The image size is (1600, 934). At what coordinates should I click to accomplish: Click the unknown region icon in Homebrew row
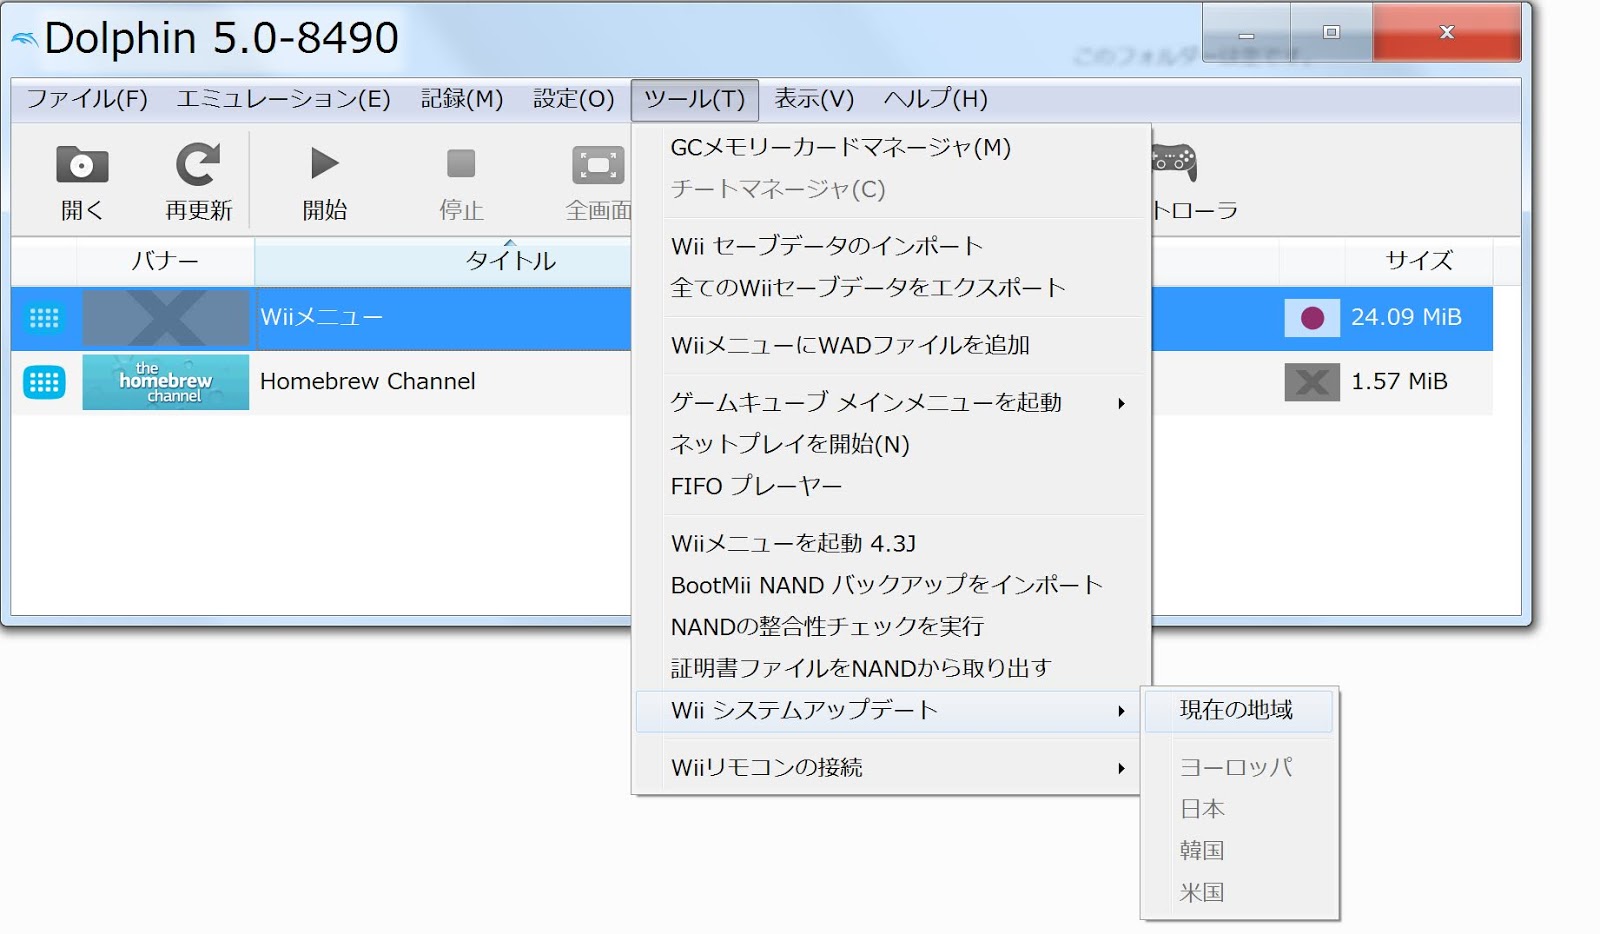tap(1312, 382)
